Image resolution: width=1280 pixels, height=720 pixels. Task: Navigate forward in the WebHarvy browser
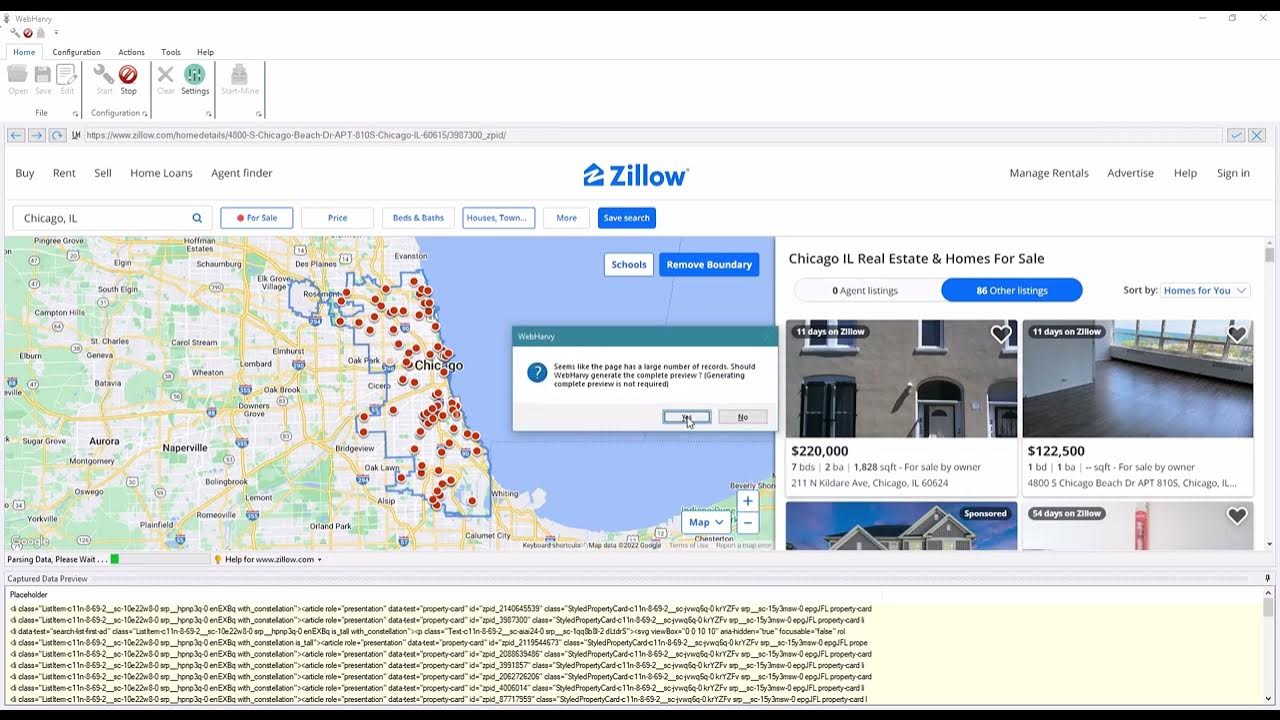pyautogui.click(x=37, y=135)
